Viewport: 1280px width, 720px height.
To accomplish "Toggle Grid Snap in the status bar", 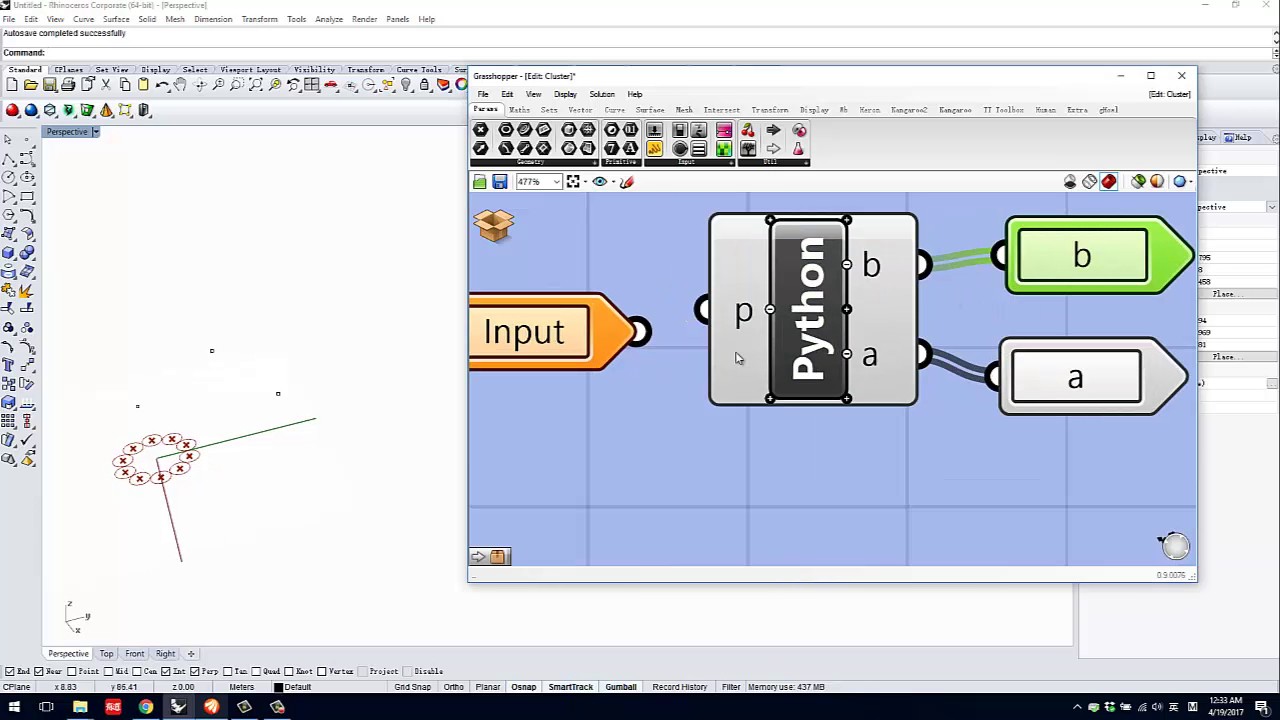I will [412, 687].
